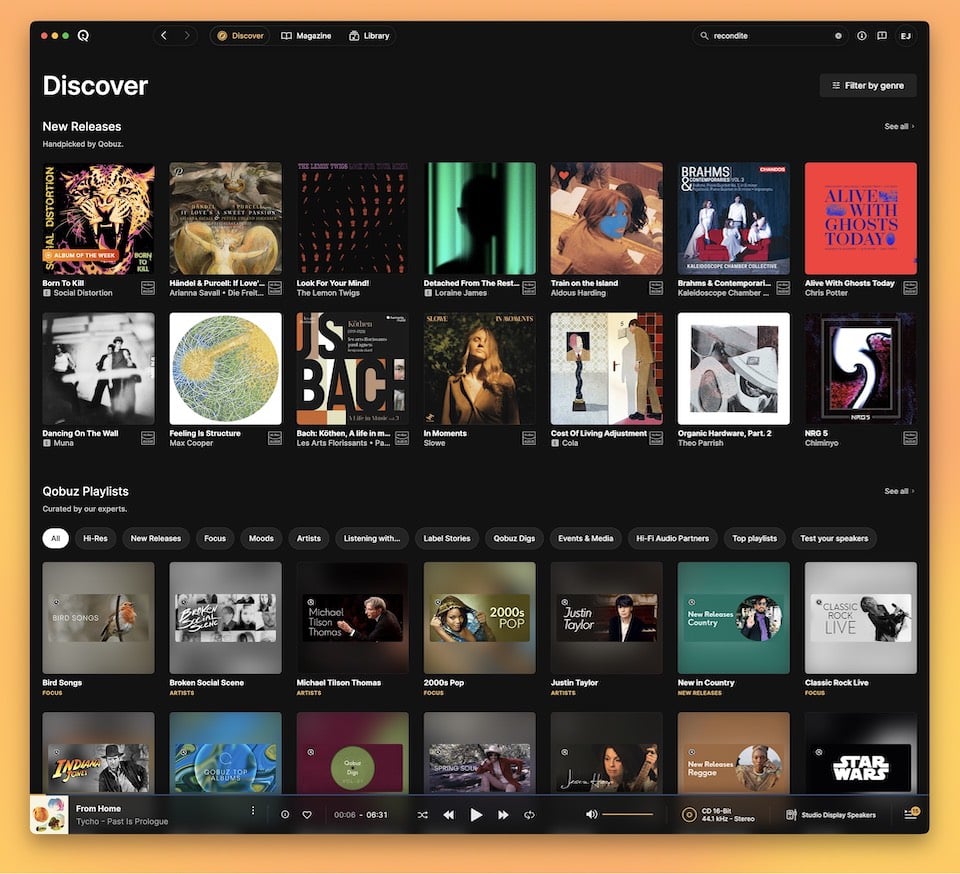The width and height of the screenshot is (960, 874).
Task: Skip to the previous track
Action: [x=448, y=815]
